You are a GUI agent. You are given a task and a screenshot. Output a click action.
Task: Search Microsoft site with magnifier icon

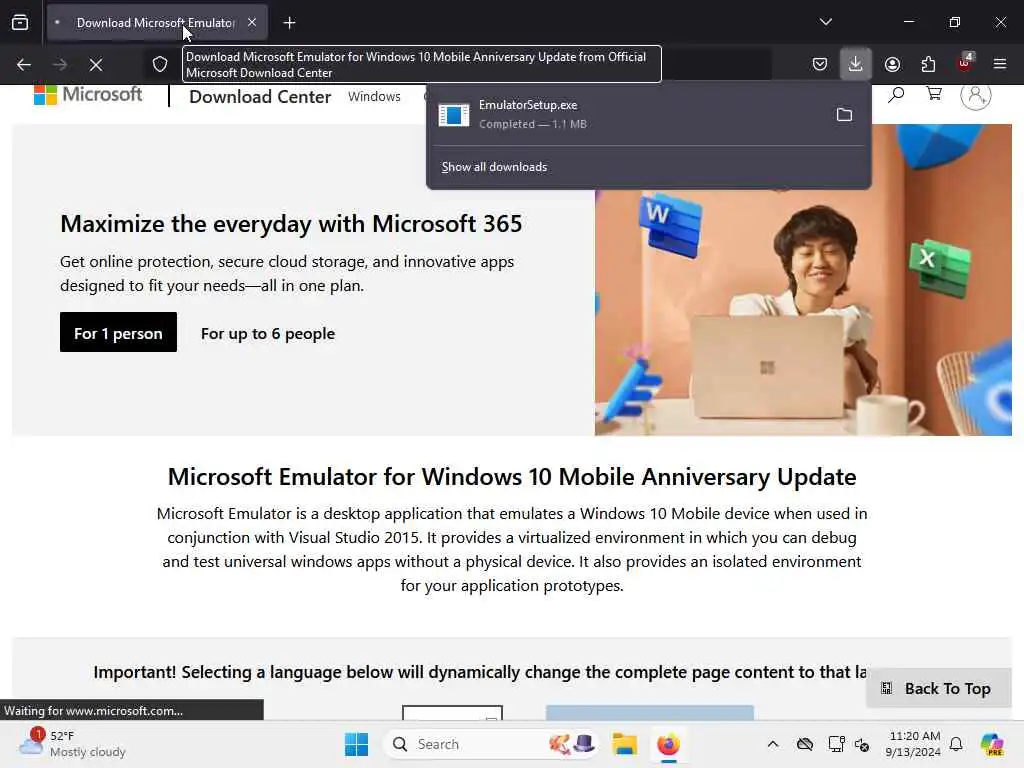click(x=896, y=95)
